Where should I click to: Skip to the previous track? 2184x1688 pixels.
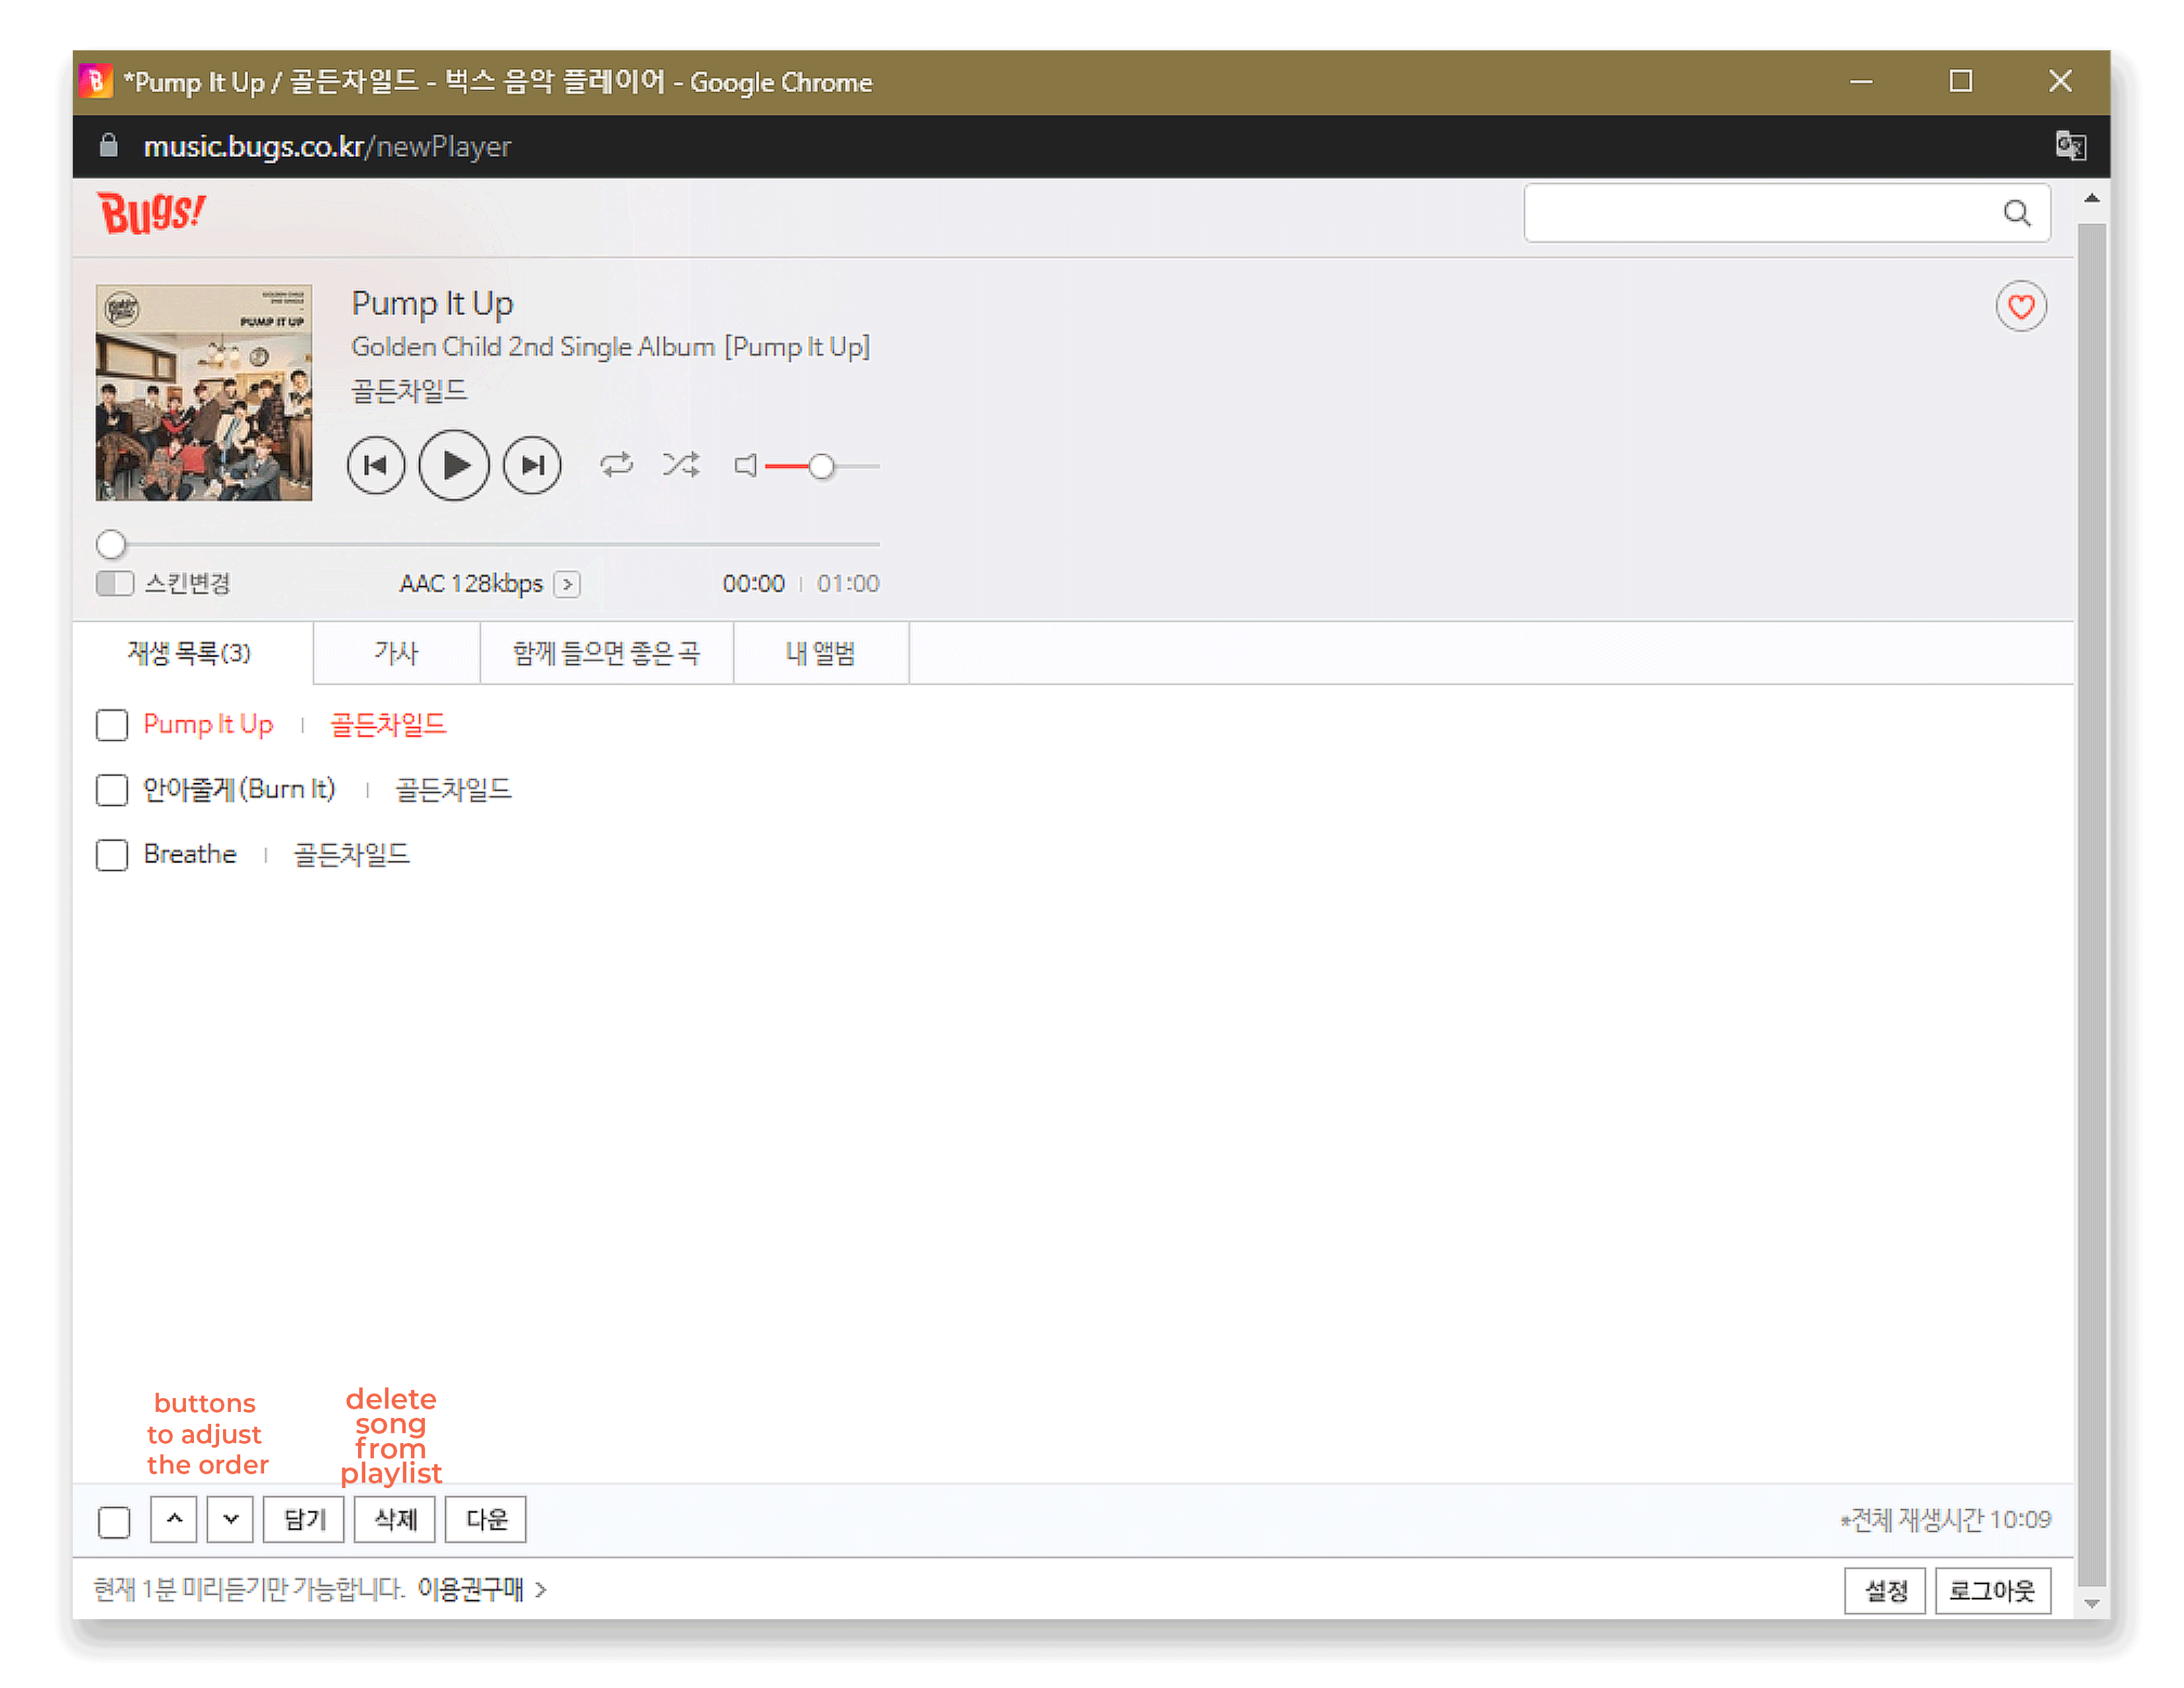click(376, 465)
